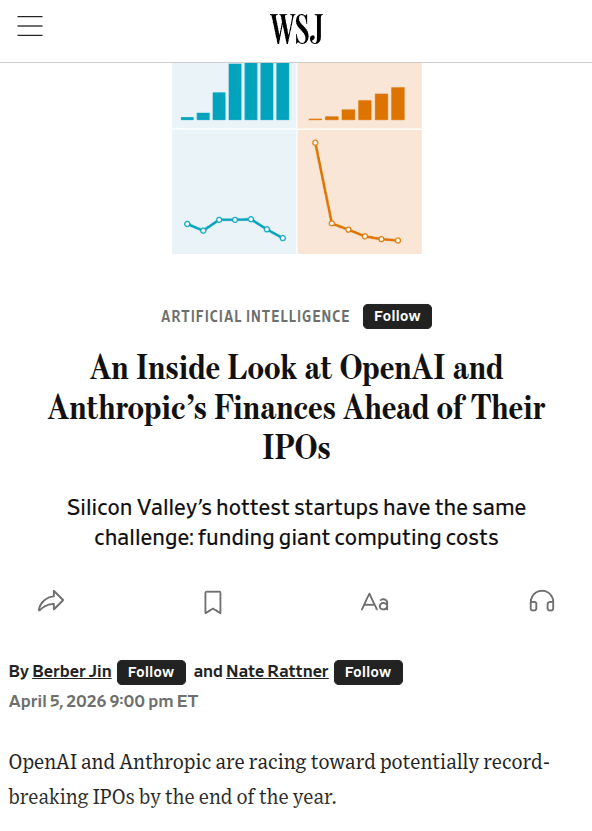The width and height of the screenshot is (592, 831).
Task: Open text size settings with the Aa icon
Action: click(x=375, y=600)
